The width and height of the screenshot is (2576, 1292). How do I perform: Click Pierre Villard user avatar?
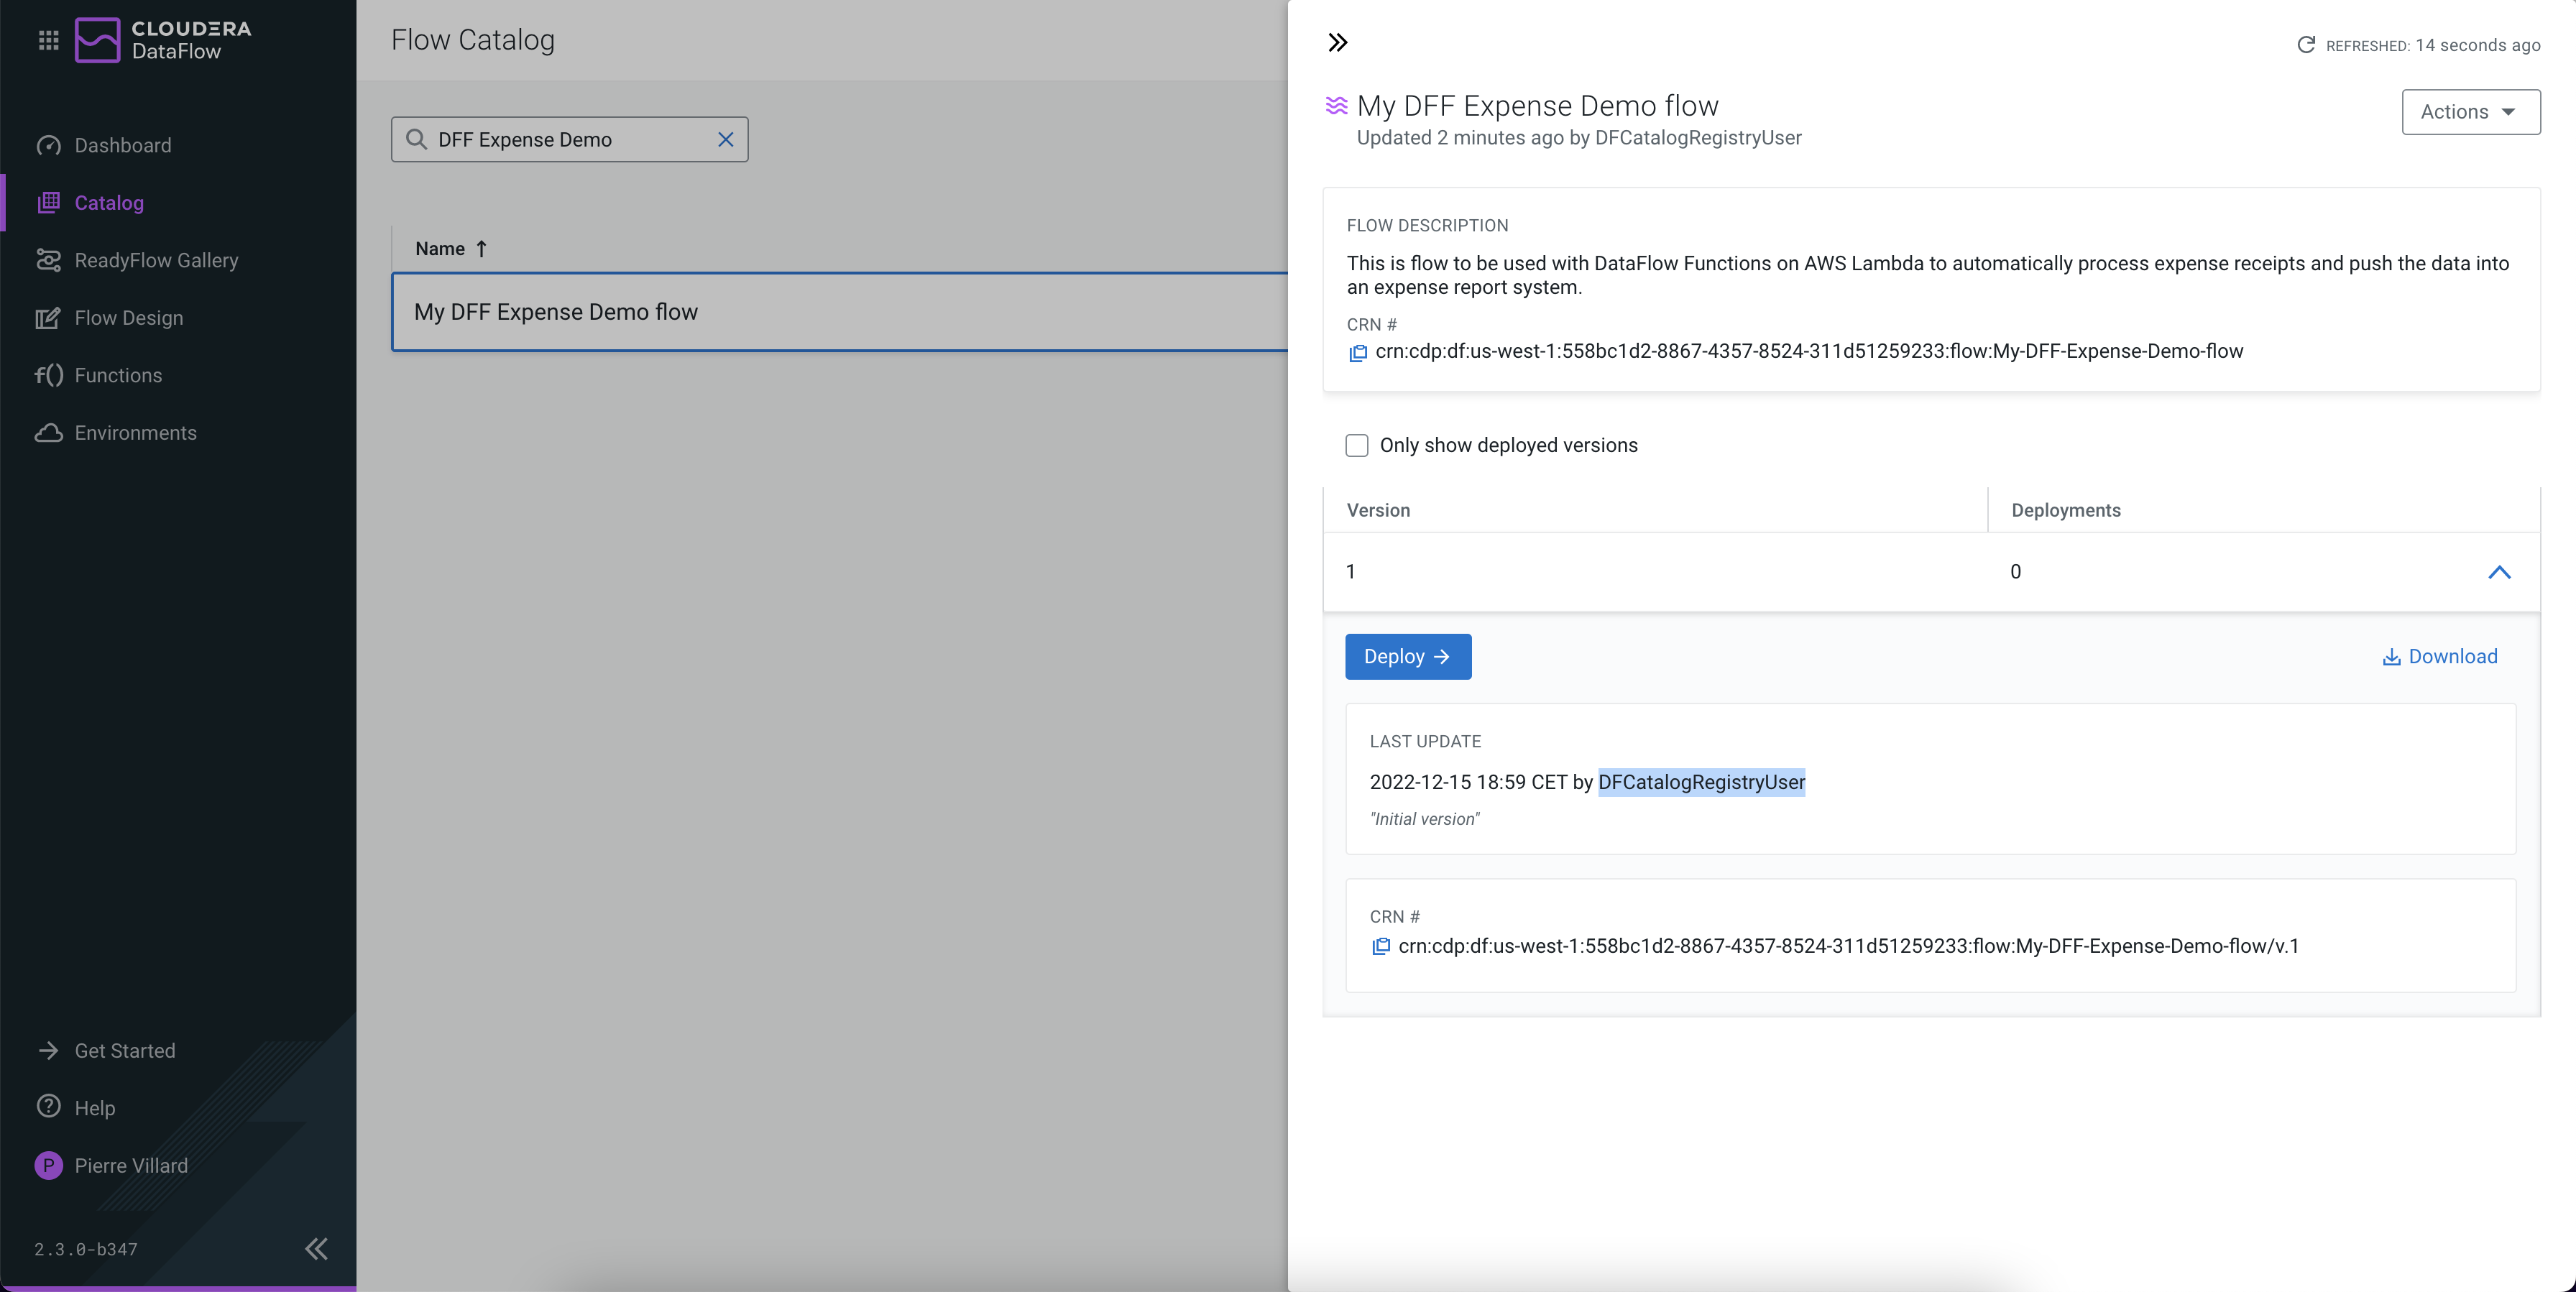(48, 1165)
